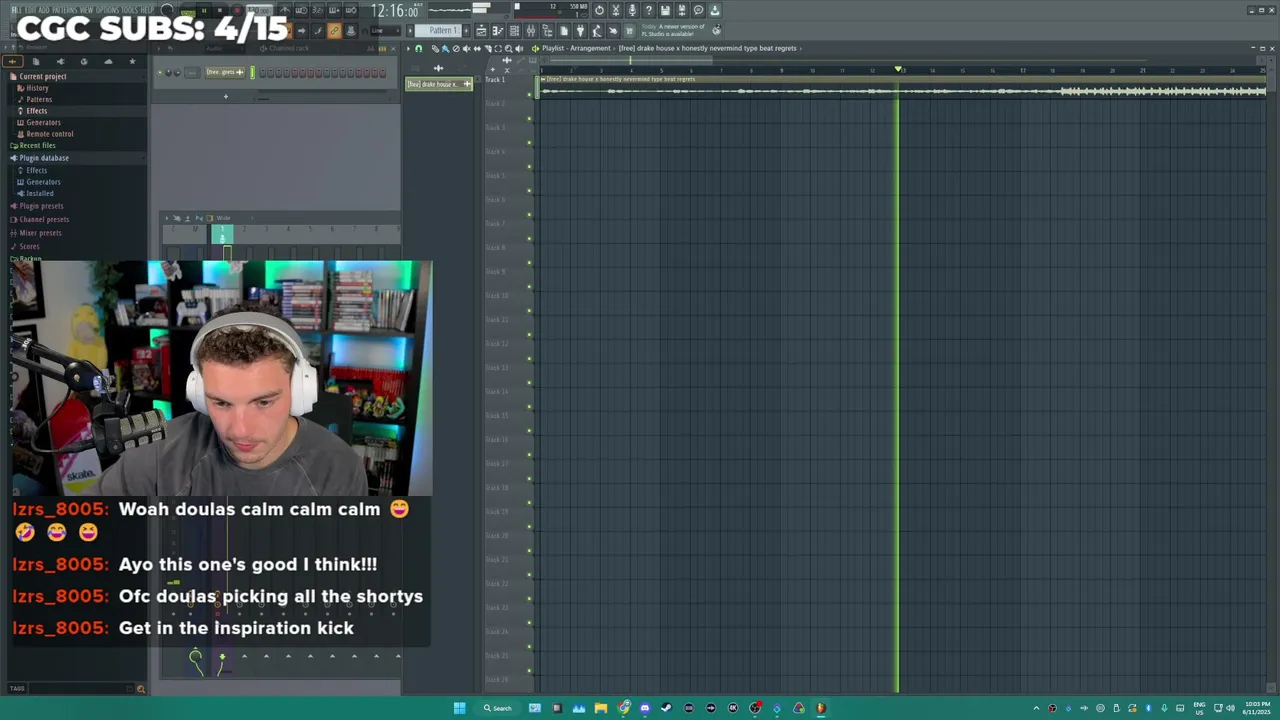Toggle mute LED for playlist Track 2

tap(529, 119)
